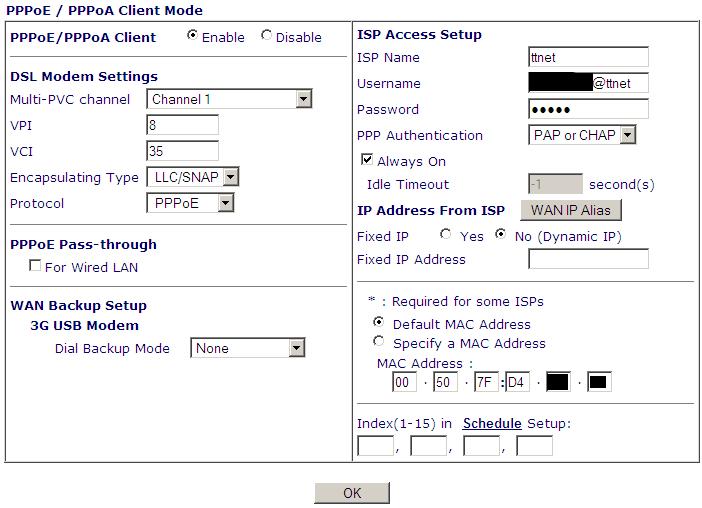The height and width of the screenshot is (508, 702).
Task: Click the VPI input field
Action: pos(182,125)
